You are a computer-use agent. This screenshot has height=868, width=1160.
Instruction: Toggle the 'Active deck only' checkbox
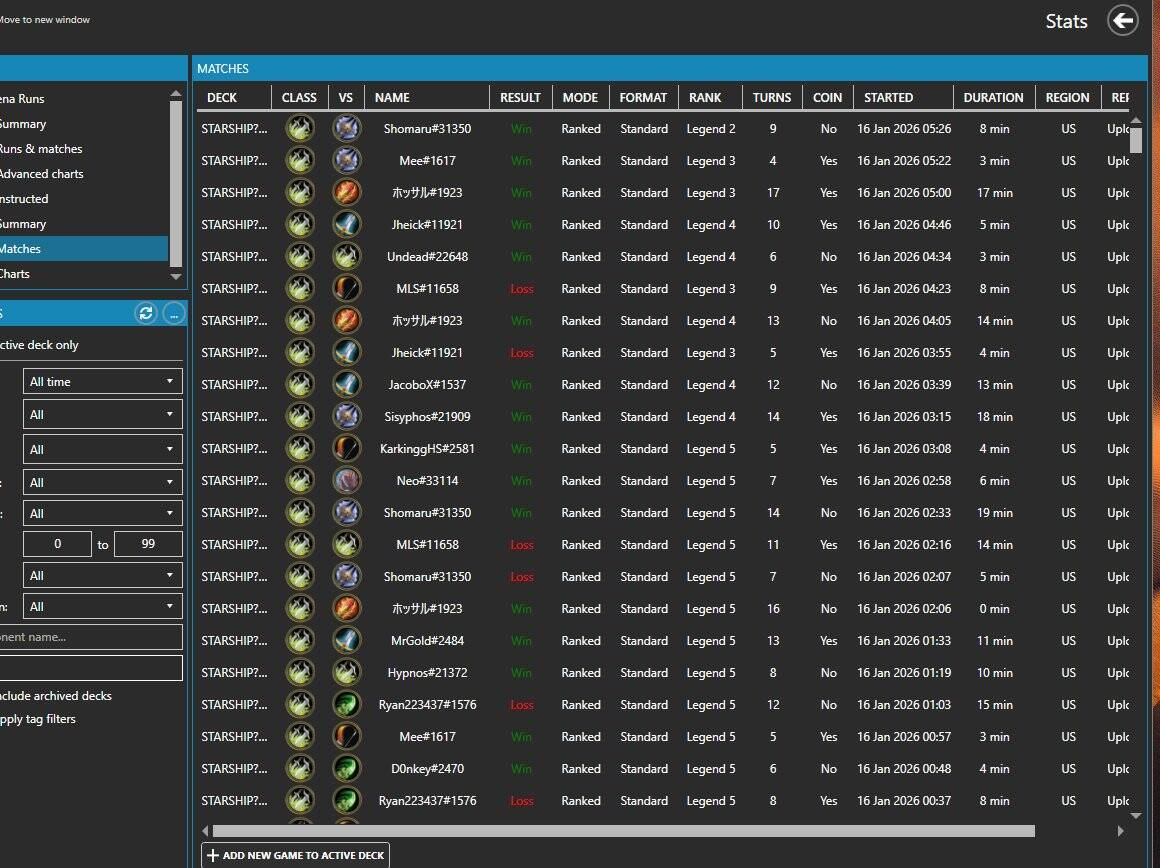(x=40, y=345)
